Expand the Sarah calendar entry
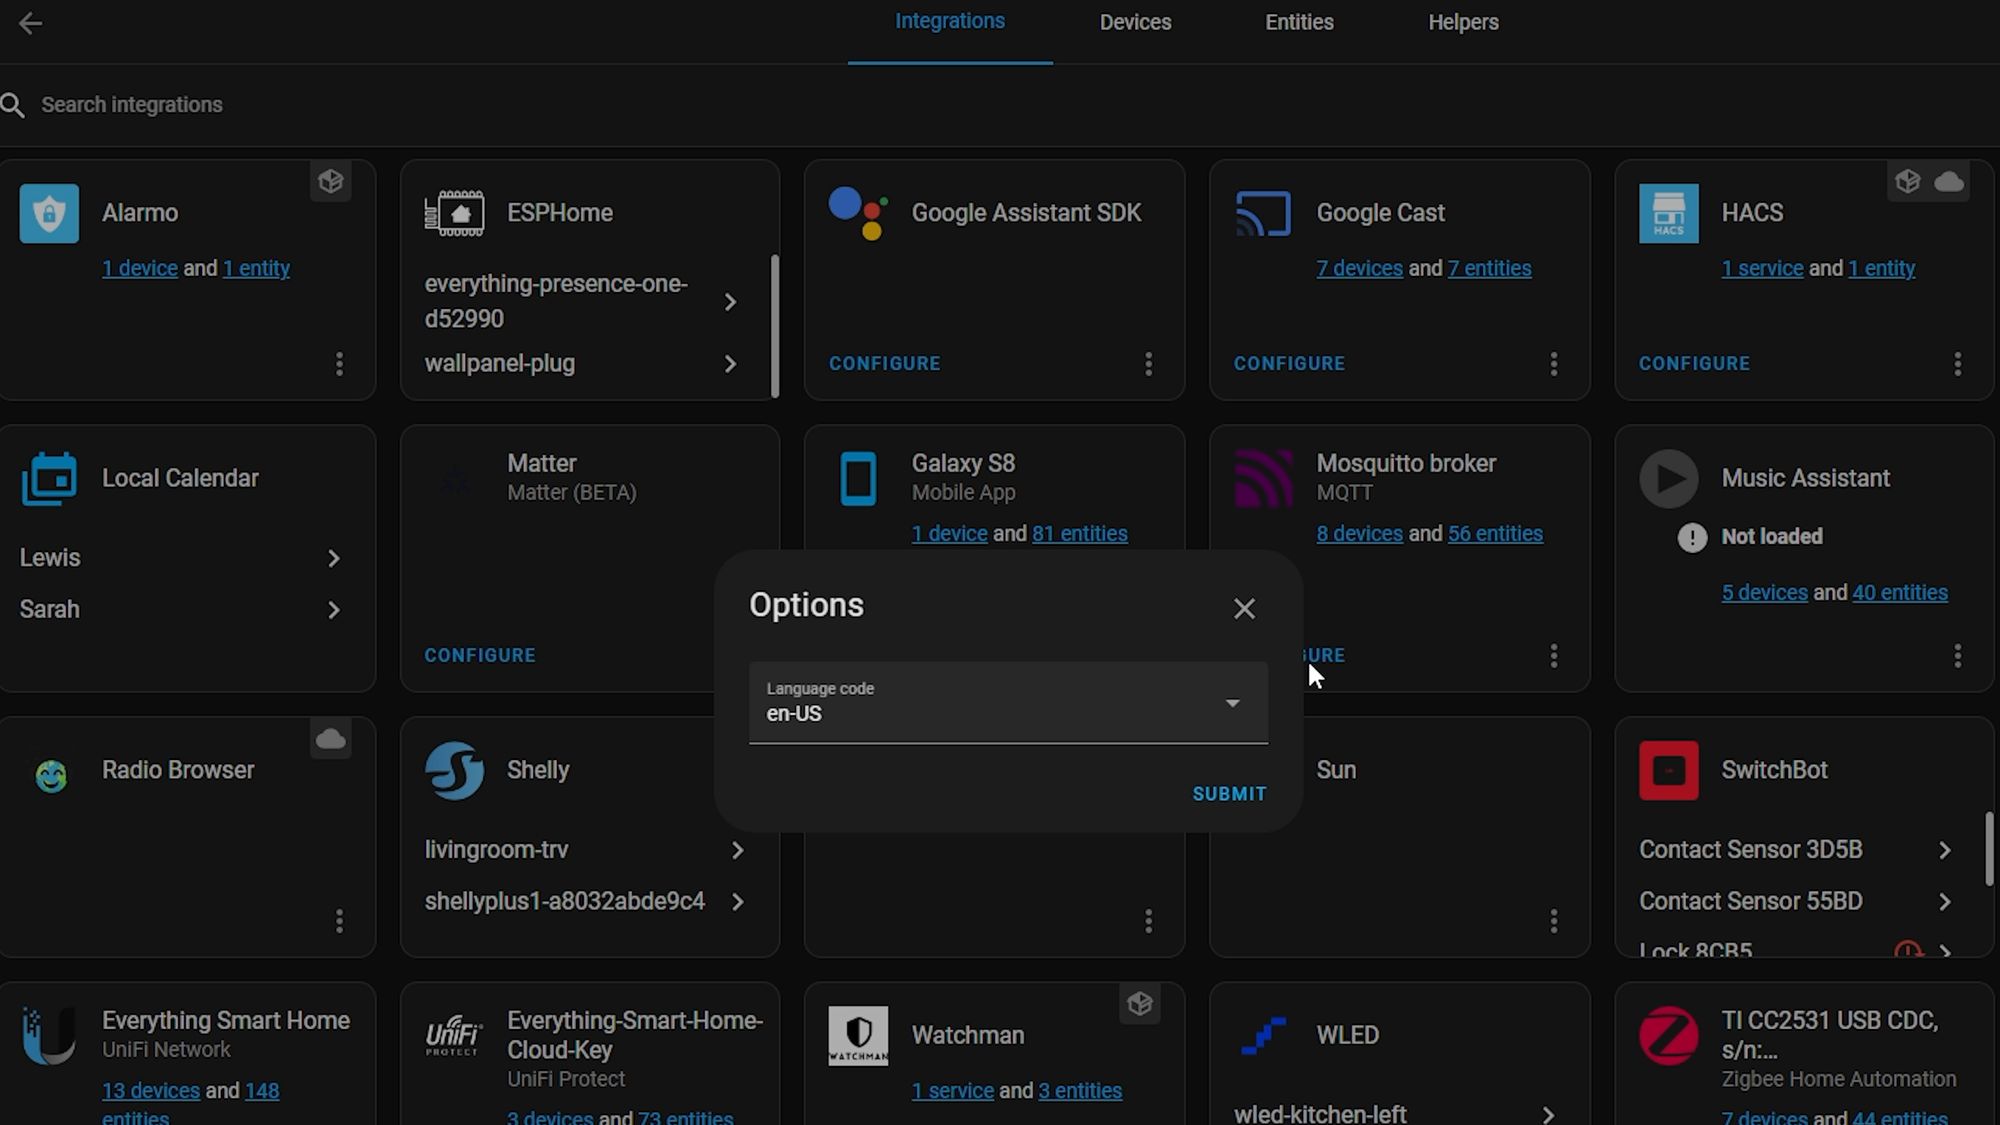 tap(334, 609)
